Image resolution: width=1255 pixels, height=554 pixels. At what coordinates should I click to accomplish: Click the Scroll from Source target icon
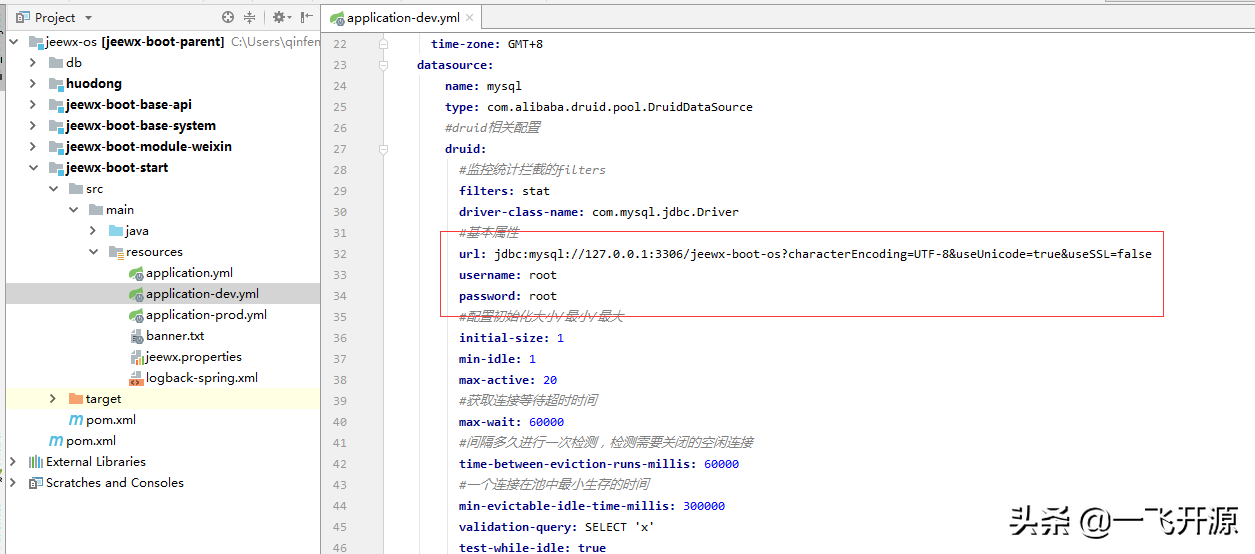pyautogui.click(x=228, y=18)
